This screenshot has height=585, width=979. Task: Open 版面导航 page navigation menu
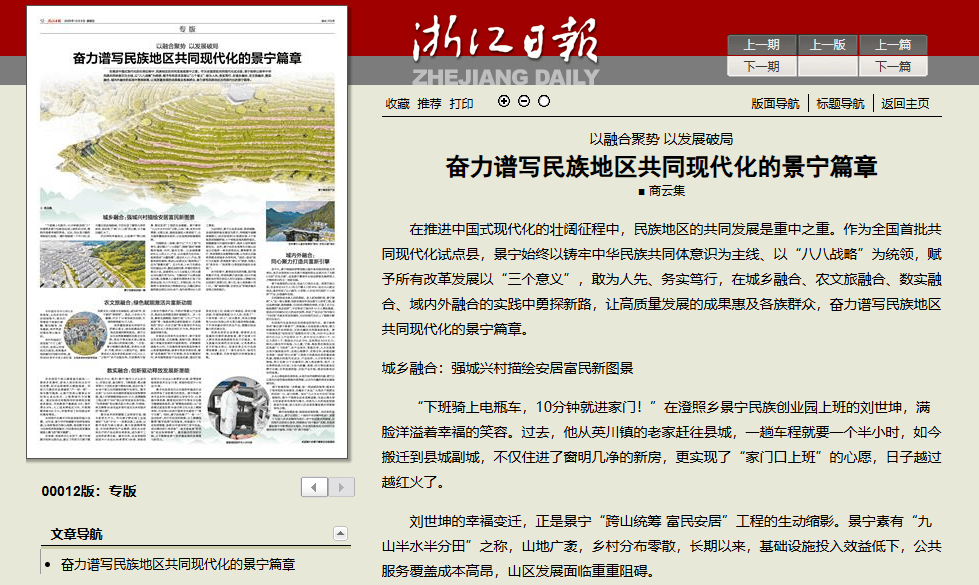[x=775, y=104]
